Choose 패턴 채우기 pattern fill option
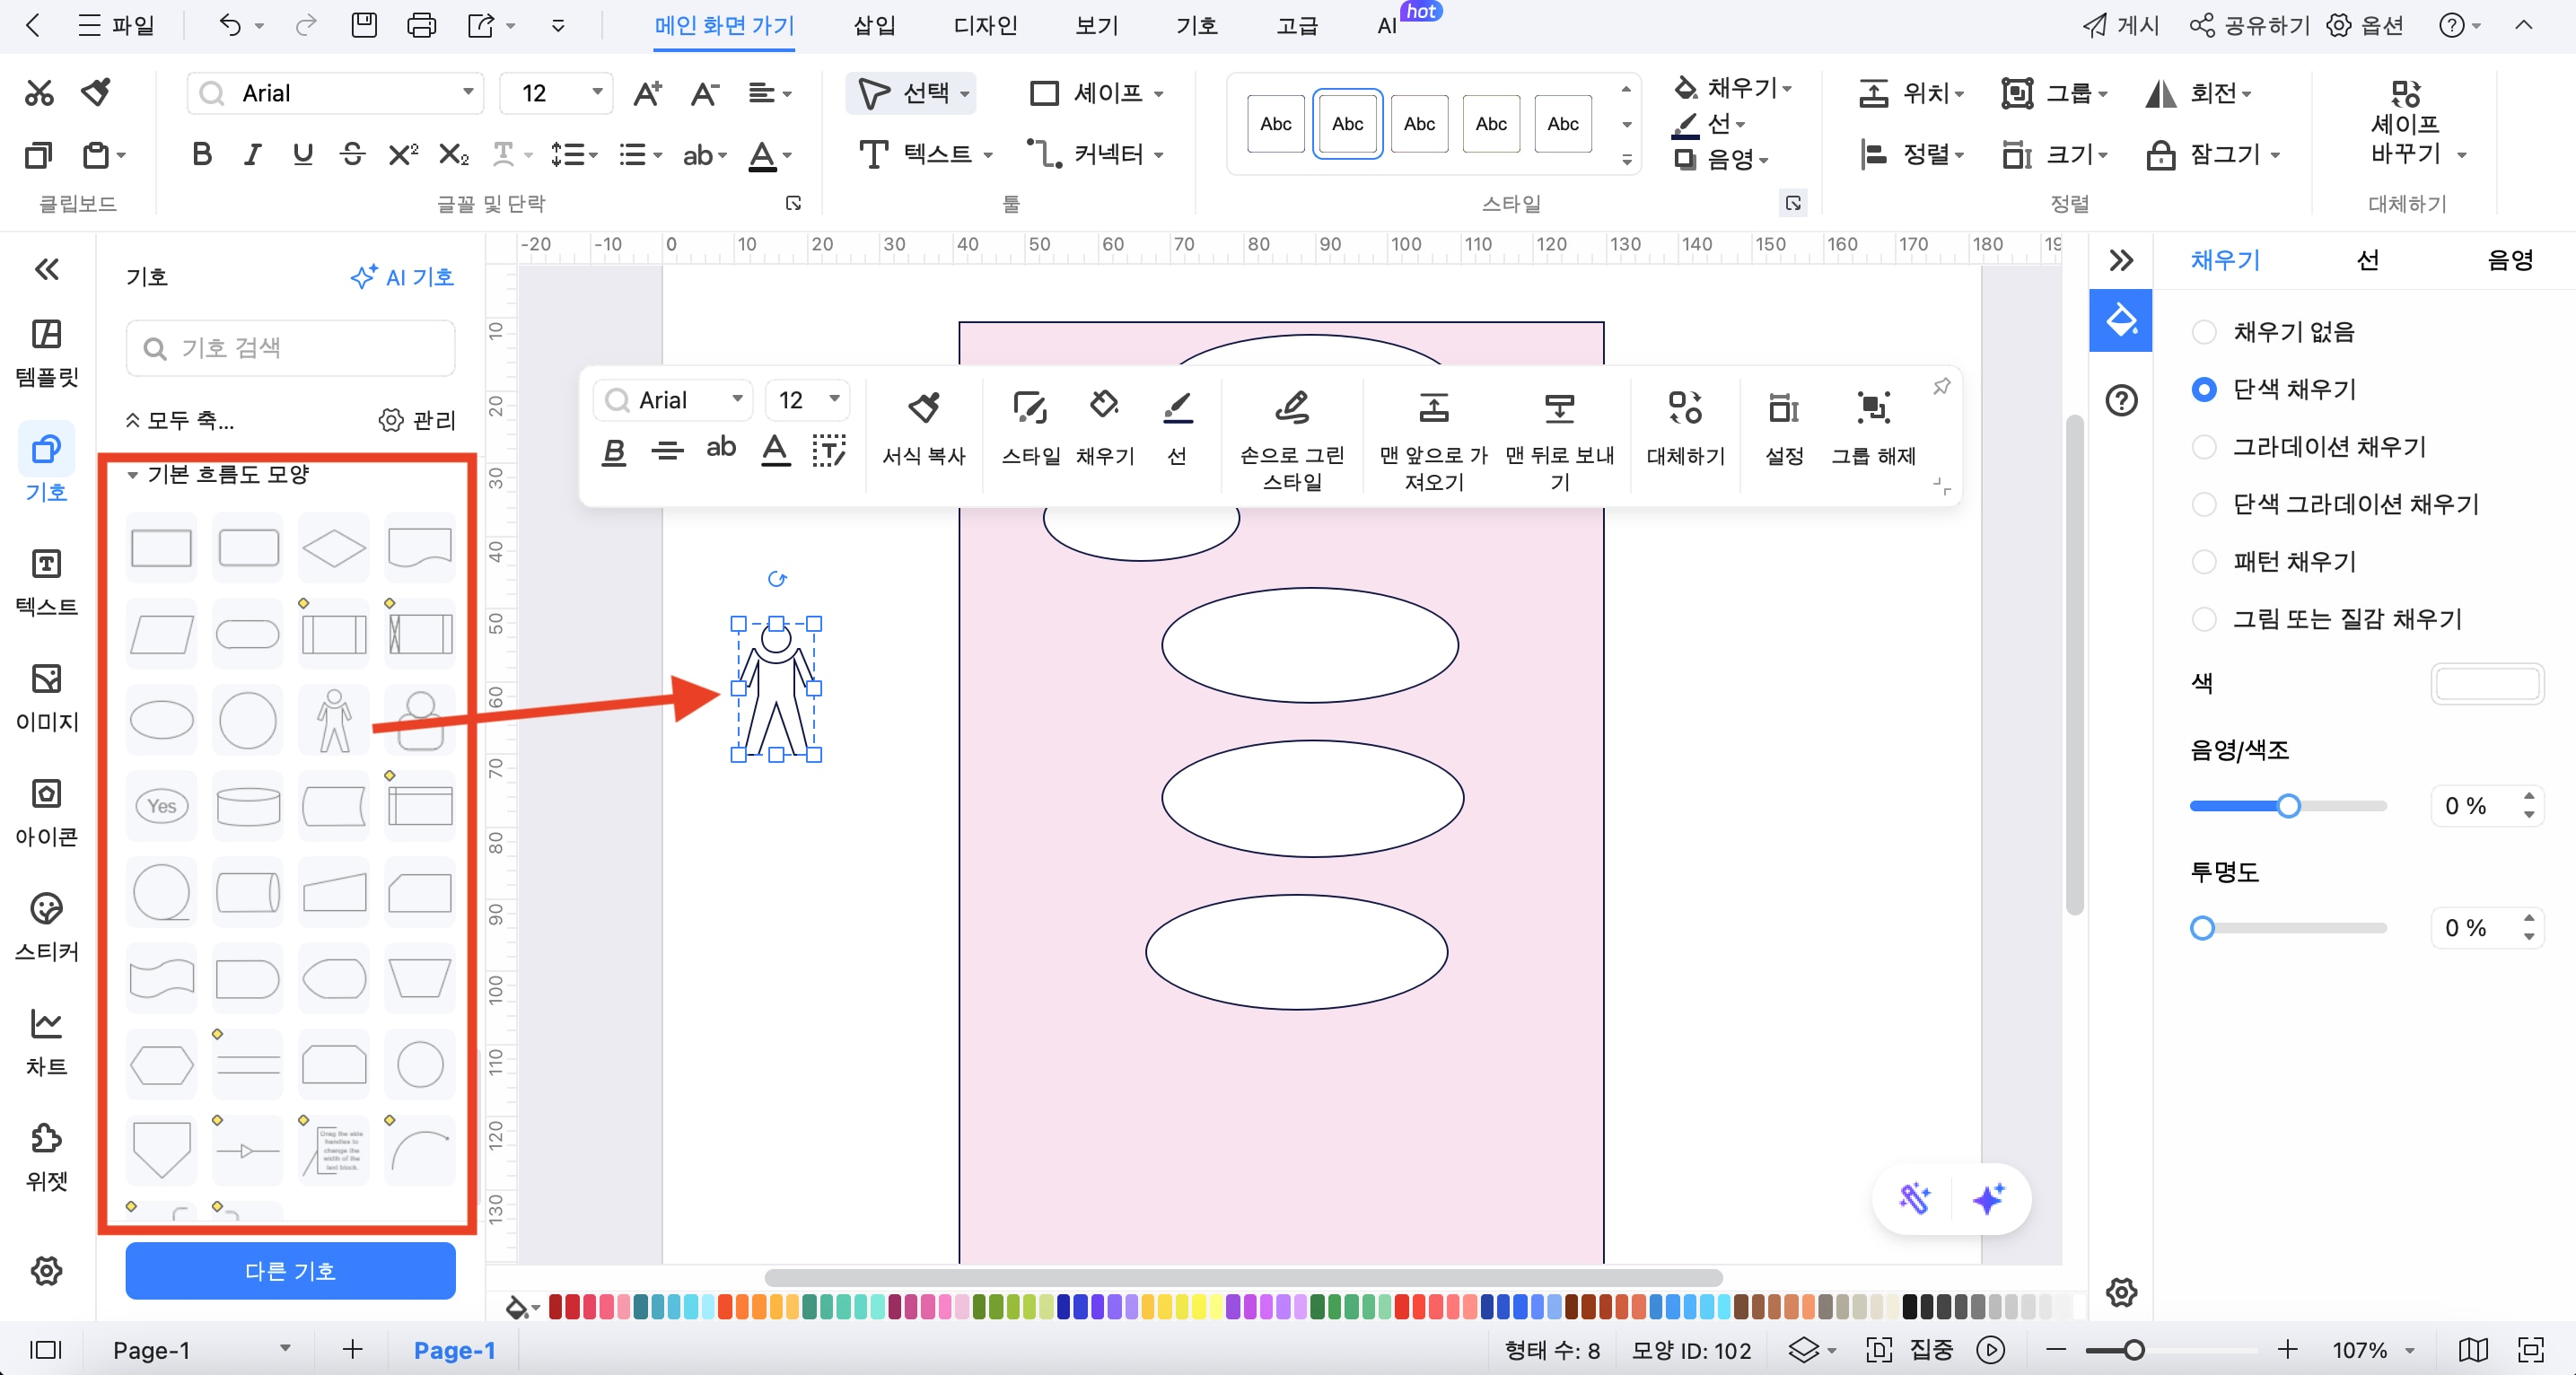The width and height of the screenshot is (2576, 1375). (x=2203, y=562)
